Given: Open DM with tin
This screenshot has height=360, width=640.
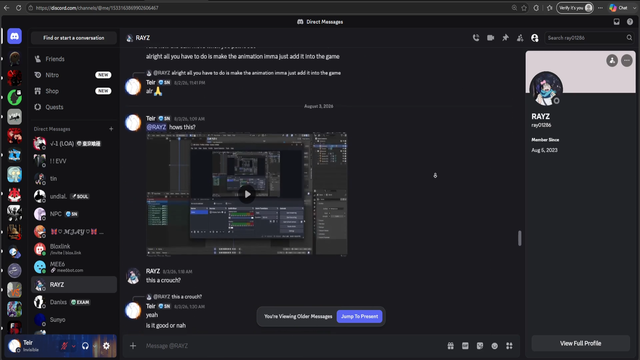Looking at the screenshot, I should (74, 178).
